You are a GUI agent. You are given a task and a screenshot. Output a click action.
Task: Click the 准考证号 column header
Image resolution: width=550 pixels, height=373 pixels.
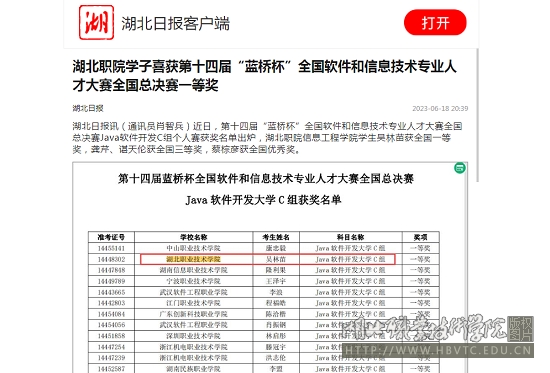click(x=111, y=237)
